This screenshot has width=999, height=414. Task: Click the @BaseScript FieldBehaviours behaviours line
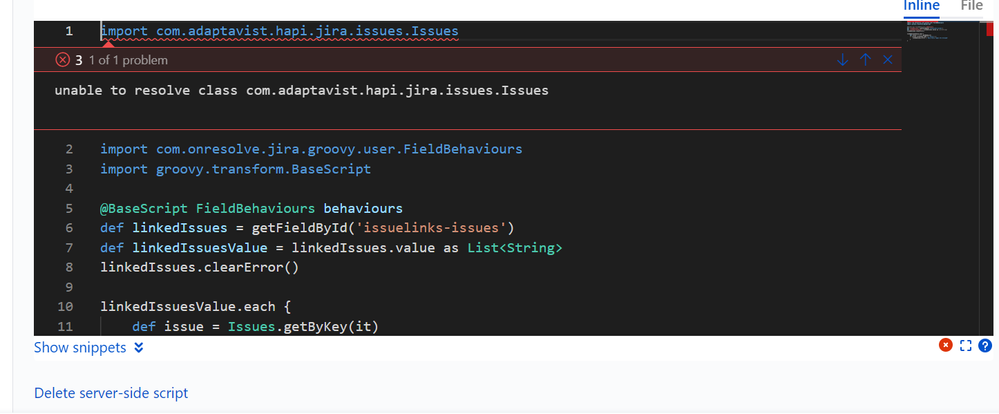[252, 209]
